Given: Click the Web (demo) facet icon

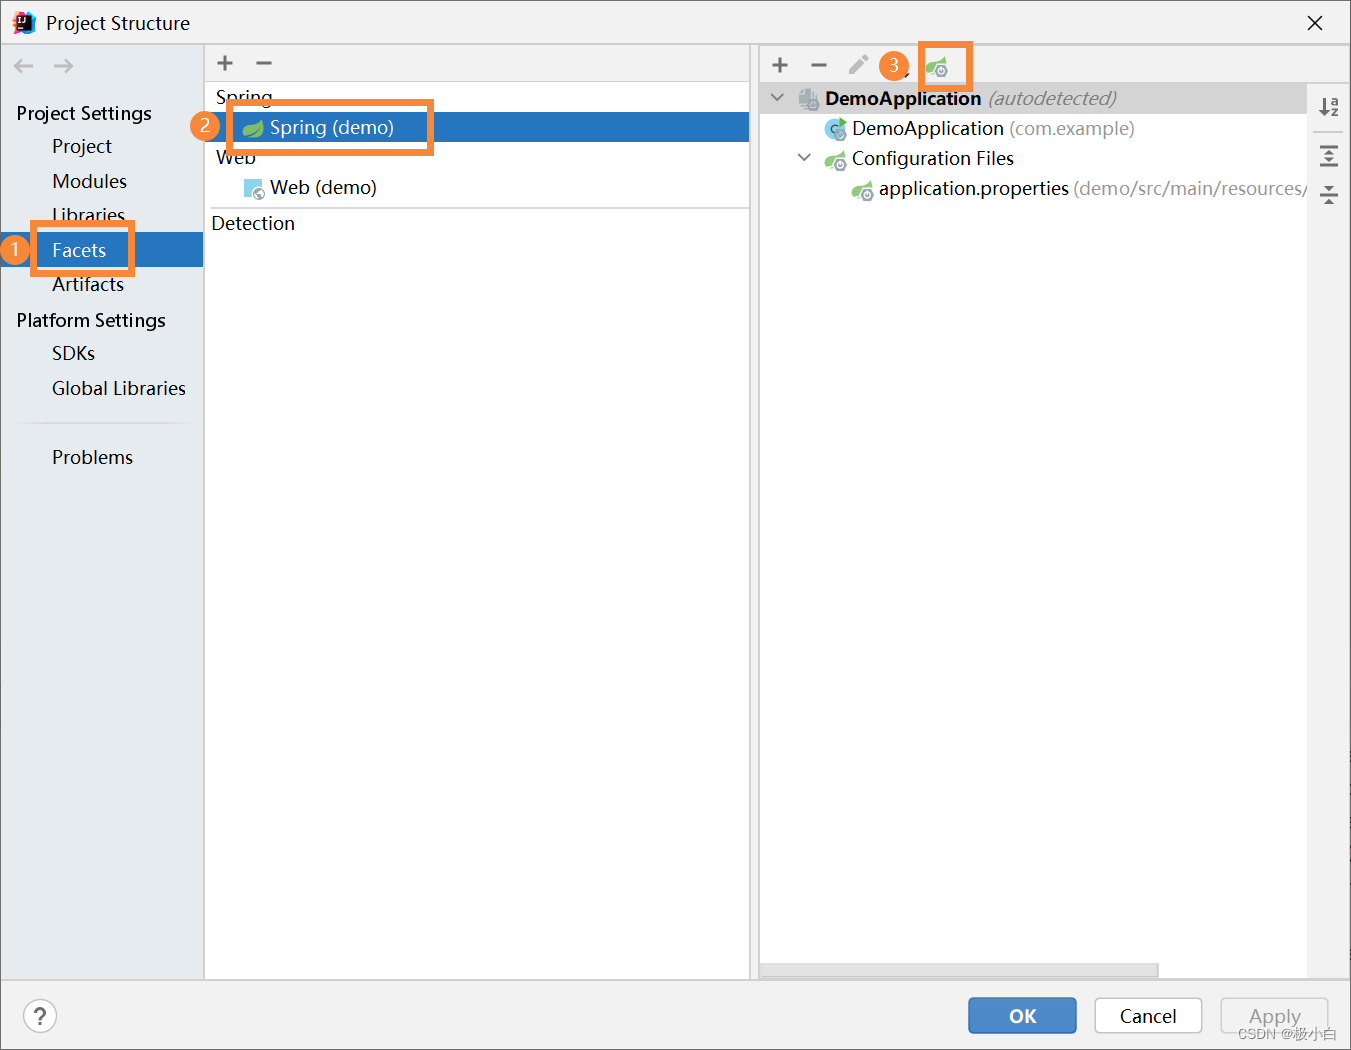Looking at the screenshot, I should point(254,188).
